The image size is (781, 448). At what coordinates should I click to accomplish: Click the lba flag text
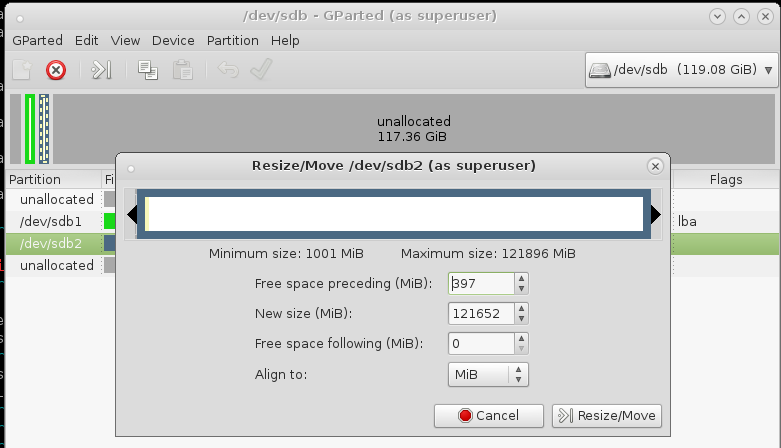687,221
